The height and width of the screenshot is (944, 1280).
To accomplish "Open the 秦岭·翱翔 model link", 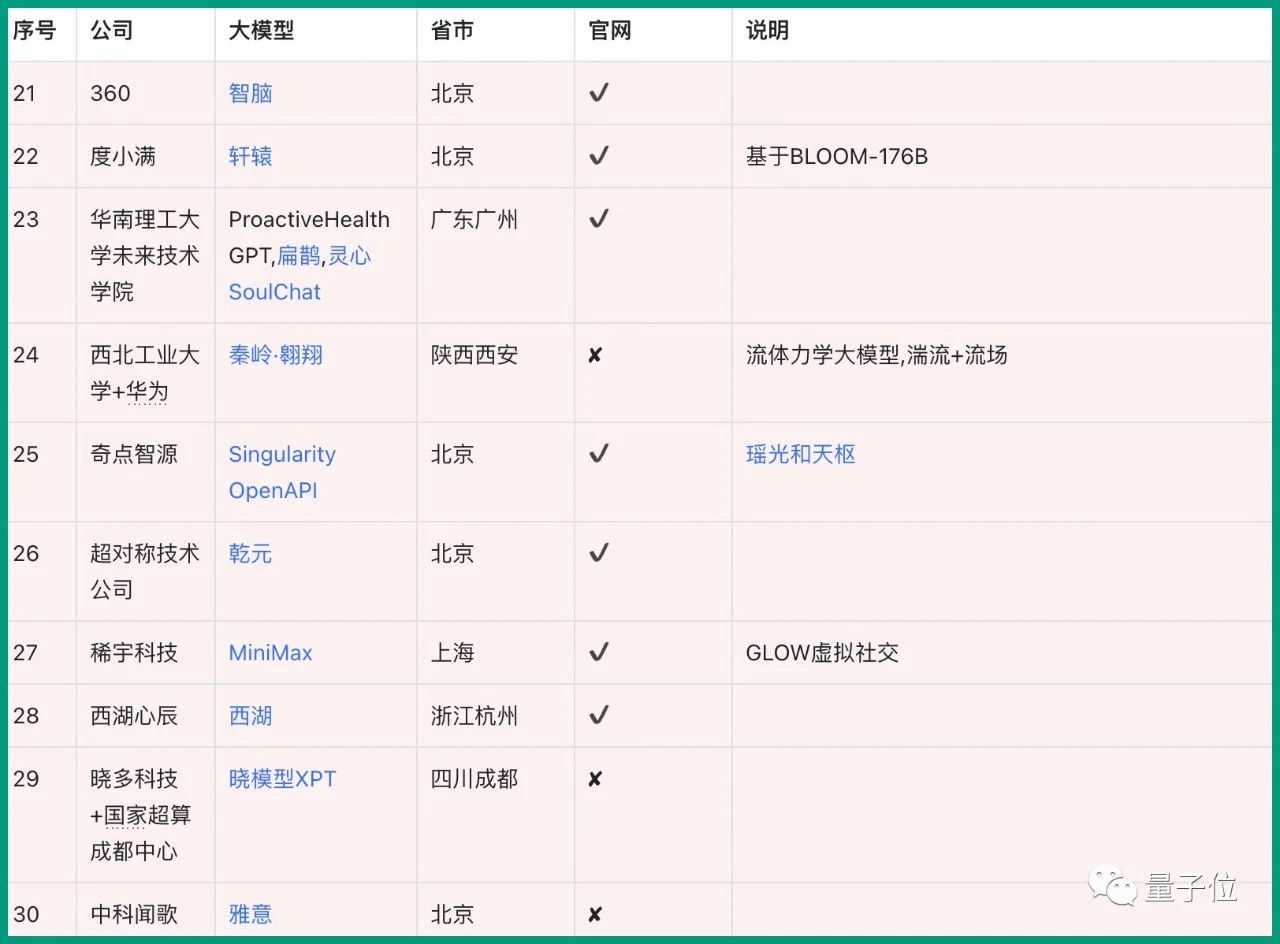I will [276, 355].
